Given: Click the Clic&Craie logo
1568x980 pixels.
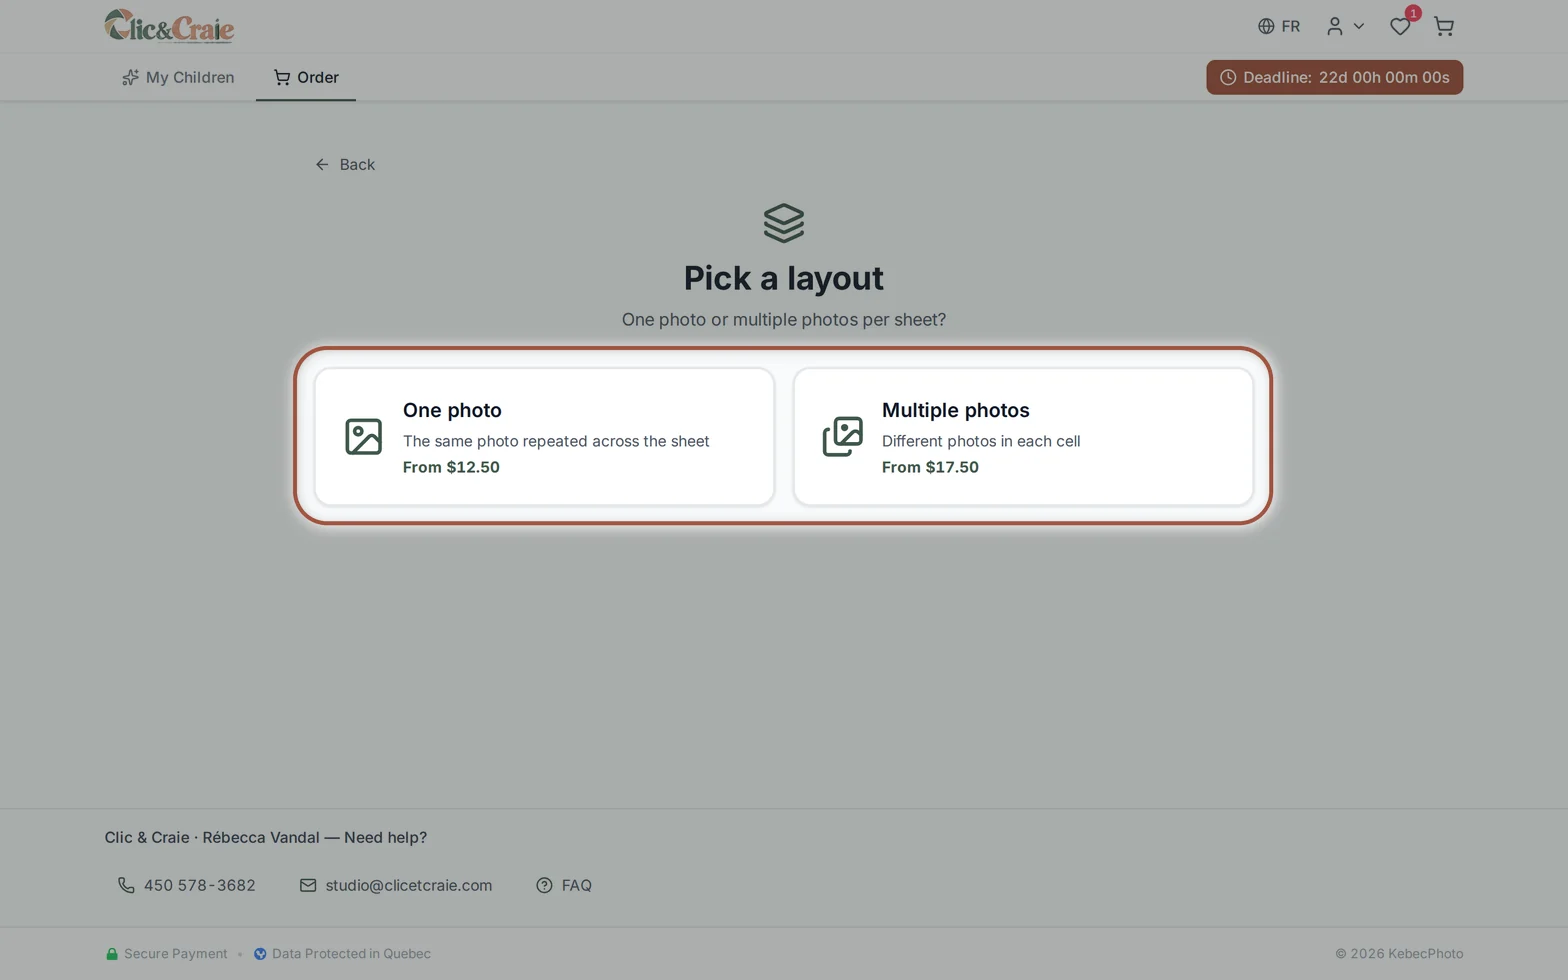Looking at the screenshot, I should coord(169,26).
